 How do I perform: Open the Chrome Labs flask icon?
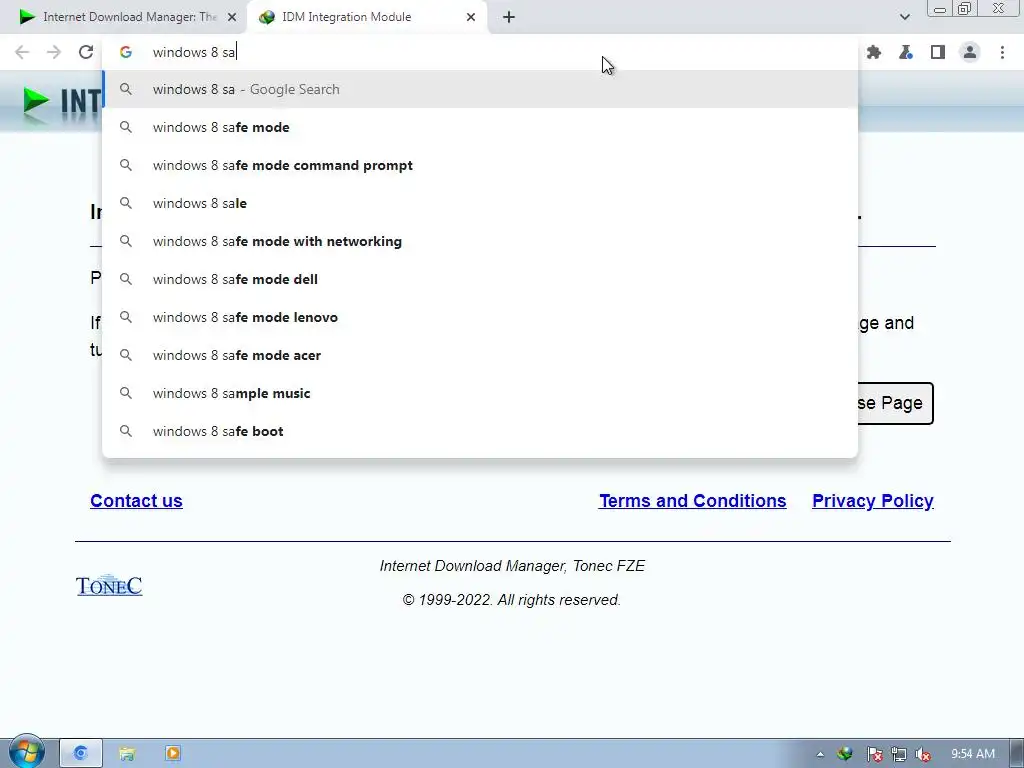(906, 52)
